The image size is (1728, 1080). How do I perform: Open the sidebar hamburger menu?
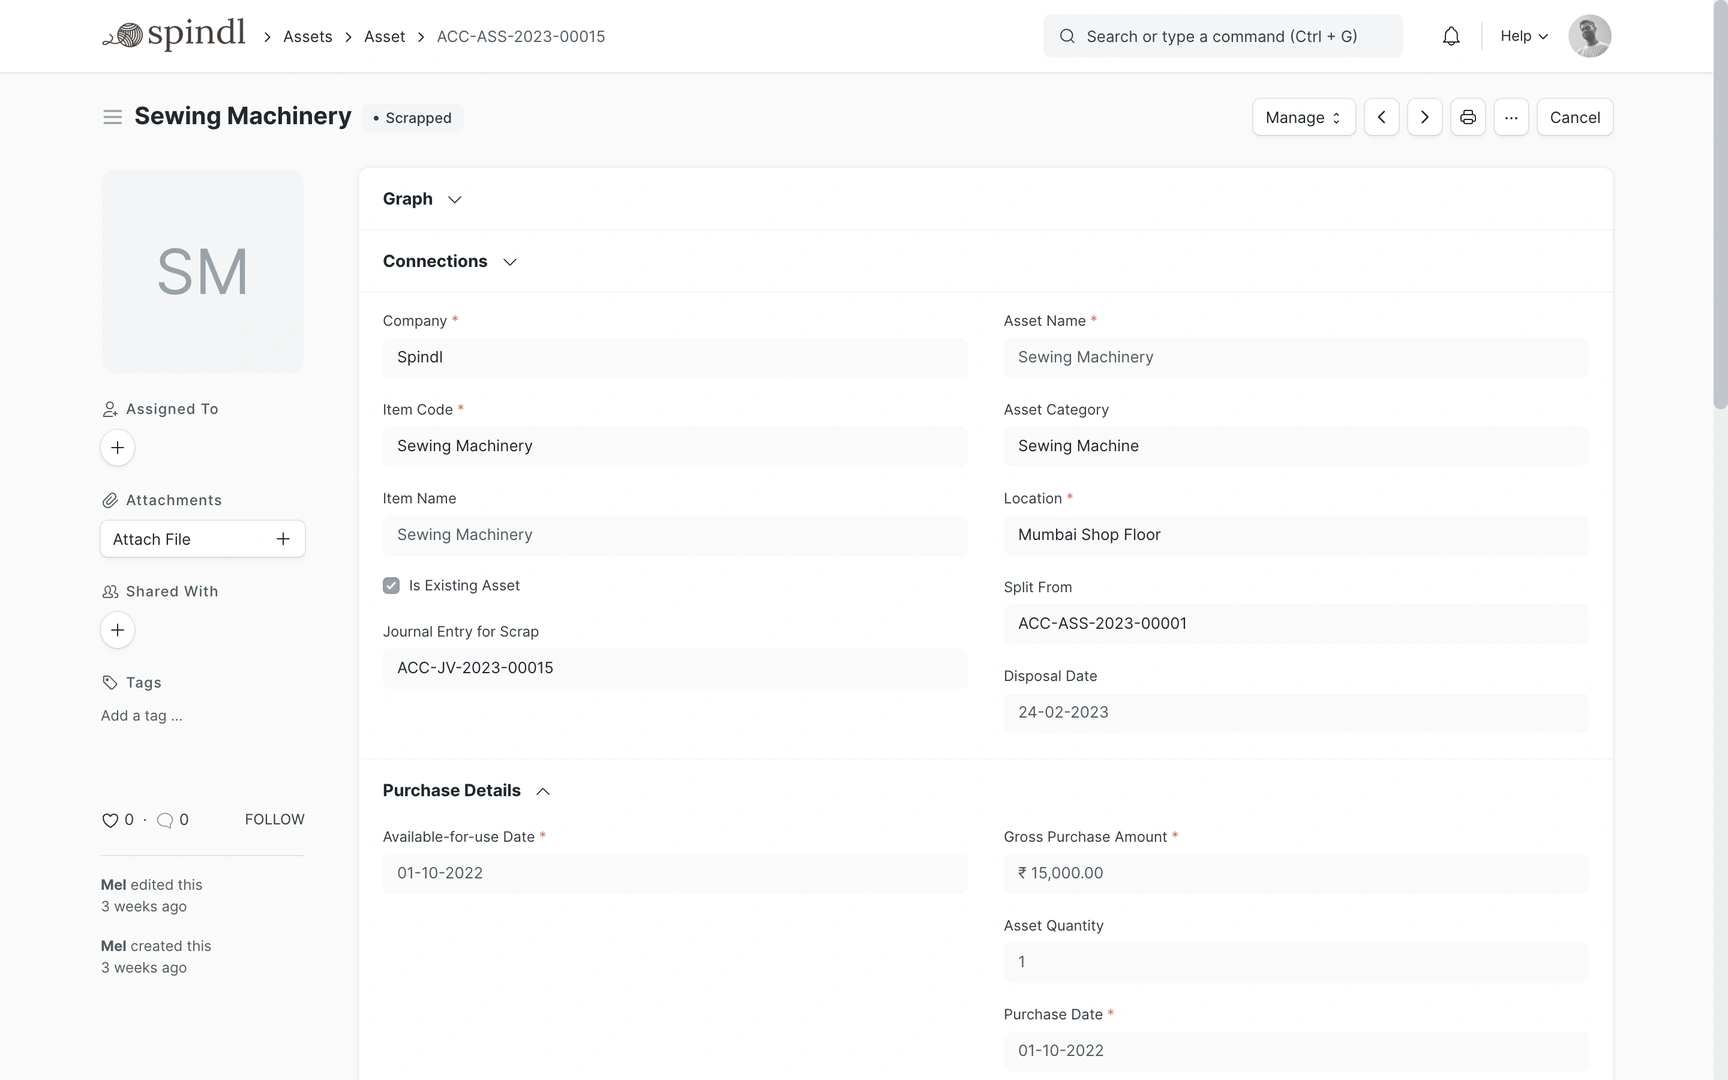click(x=112, y=117)
